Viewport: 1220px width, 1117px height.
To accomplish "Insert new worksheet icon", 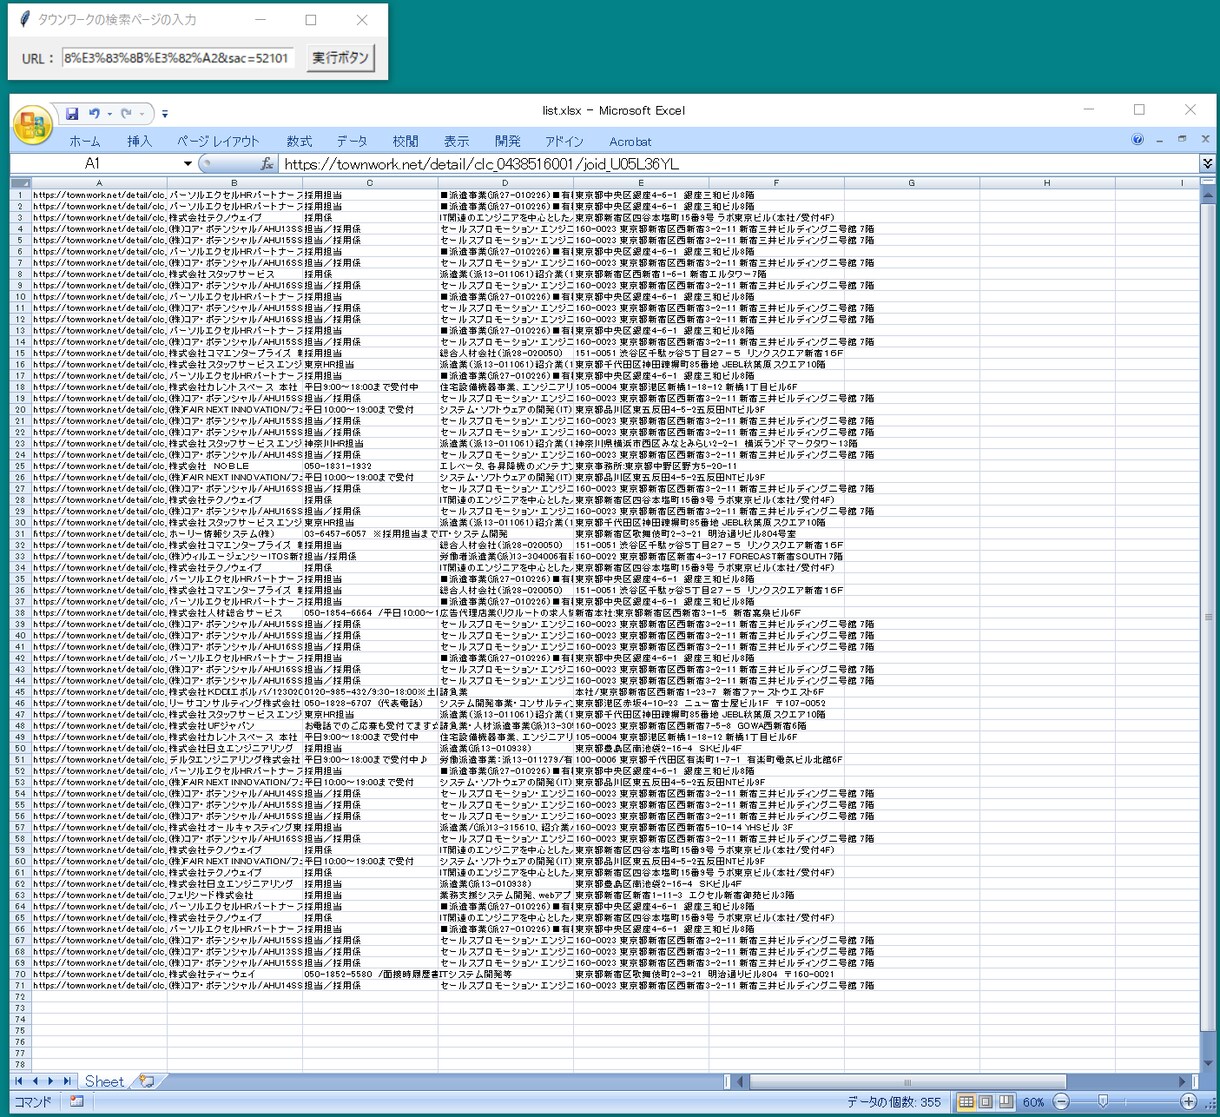I will point(147,1081).
